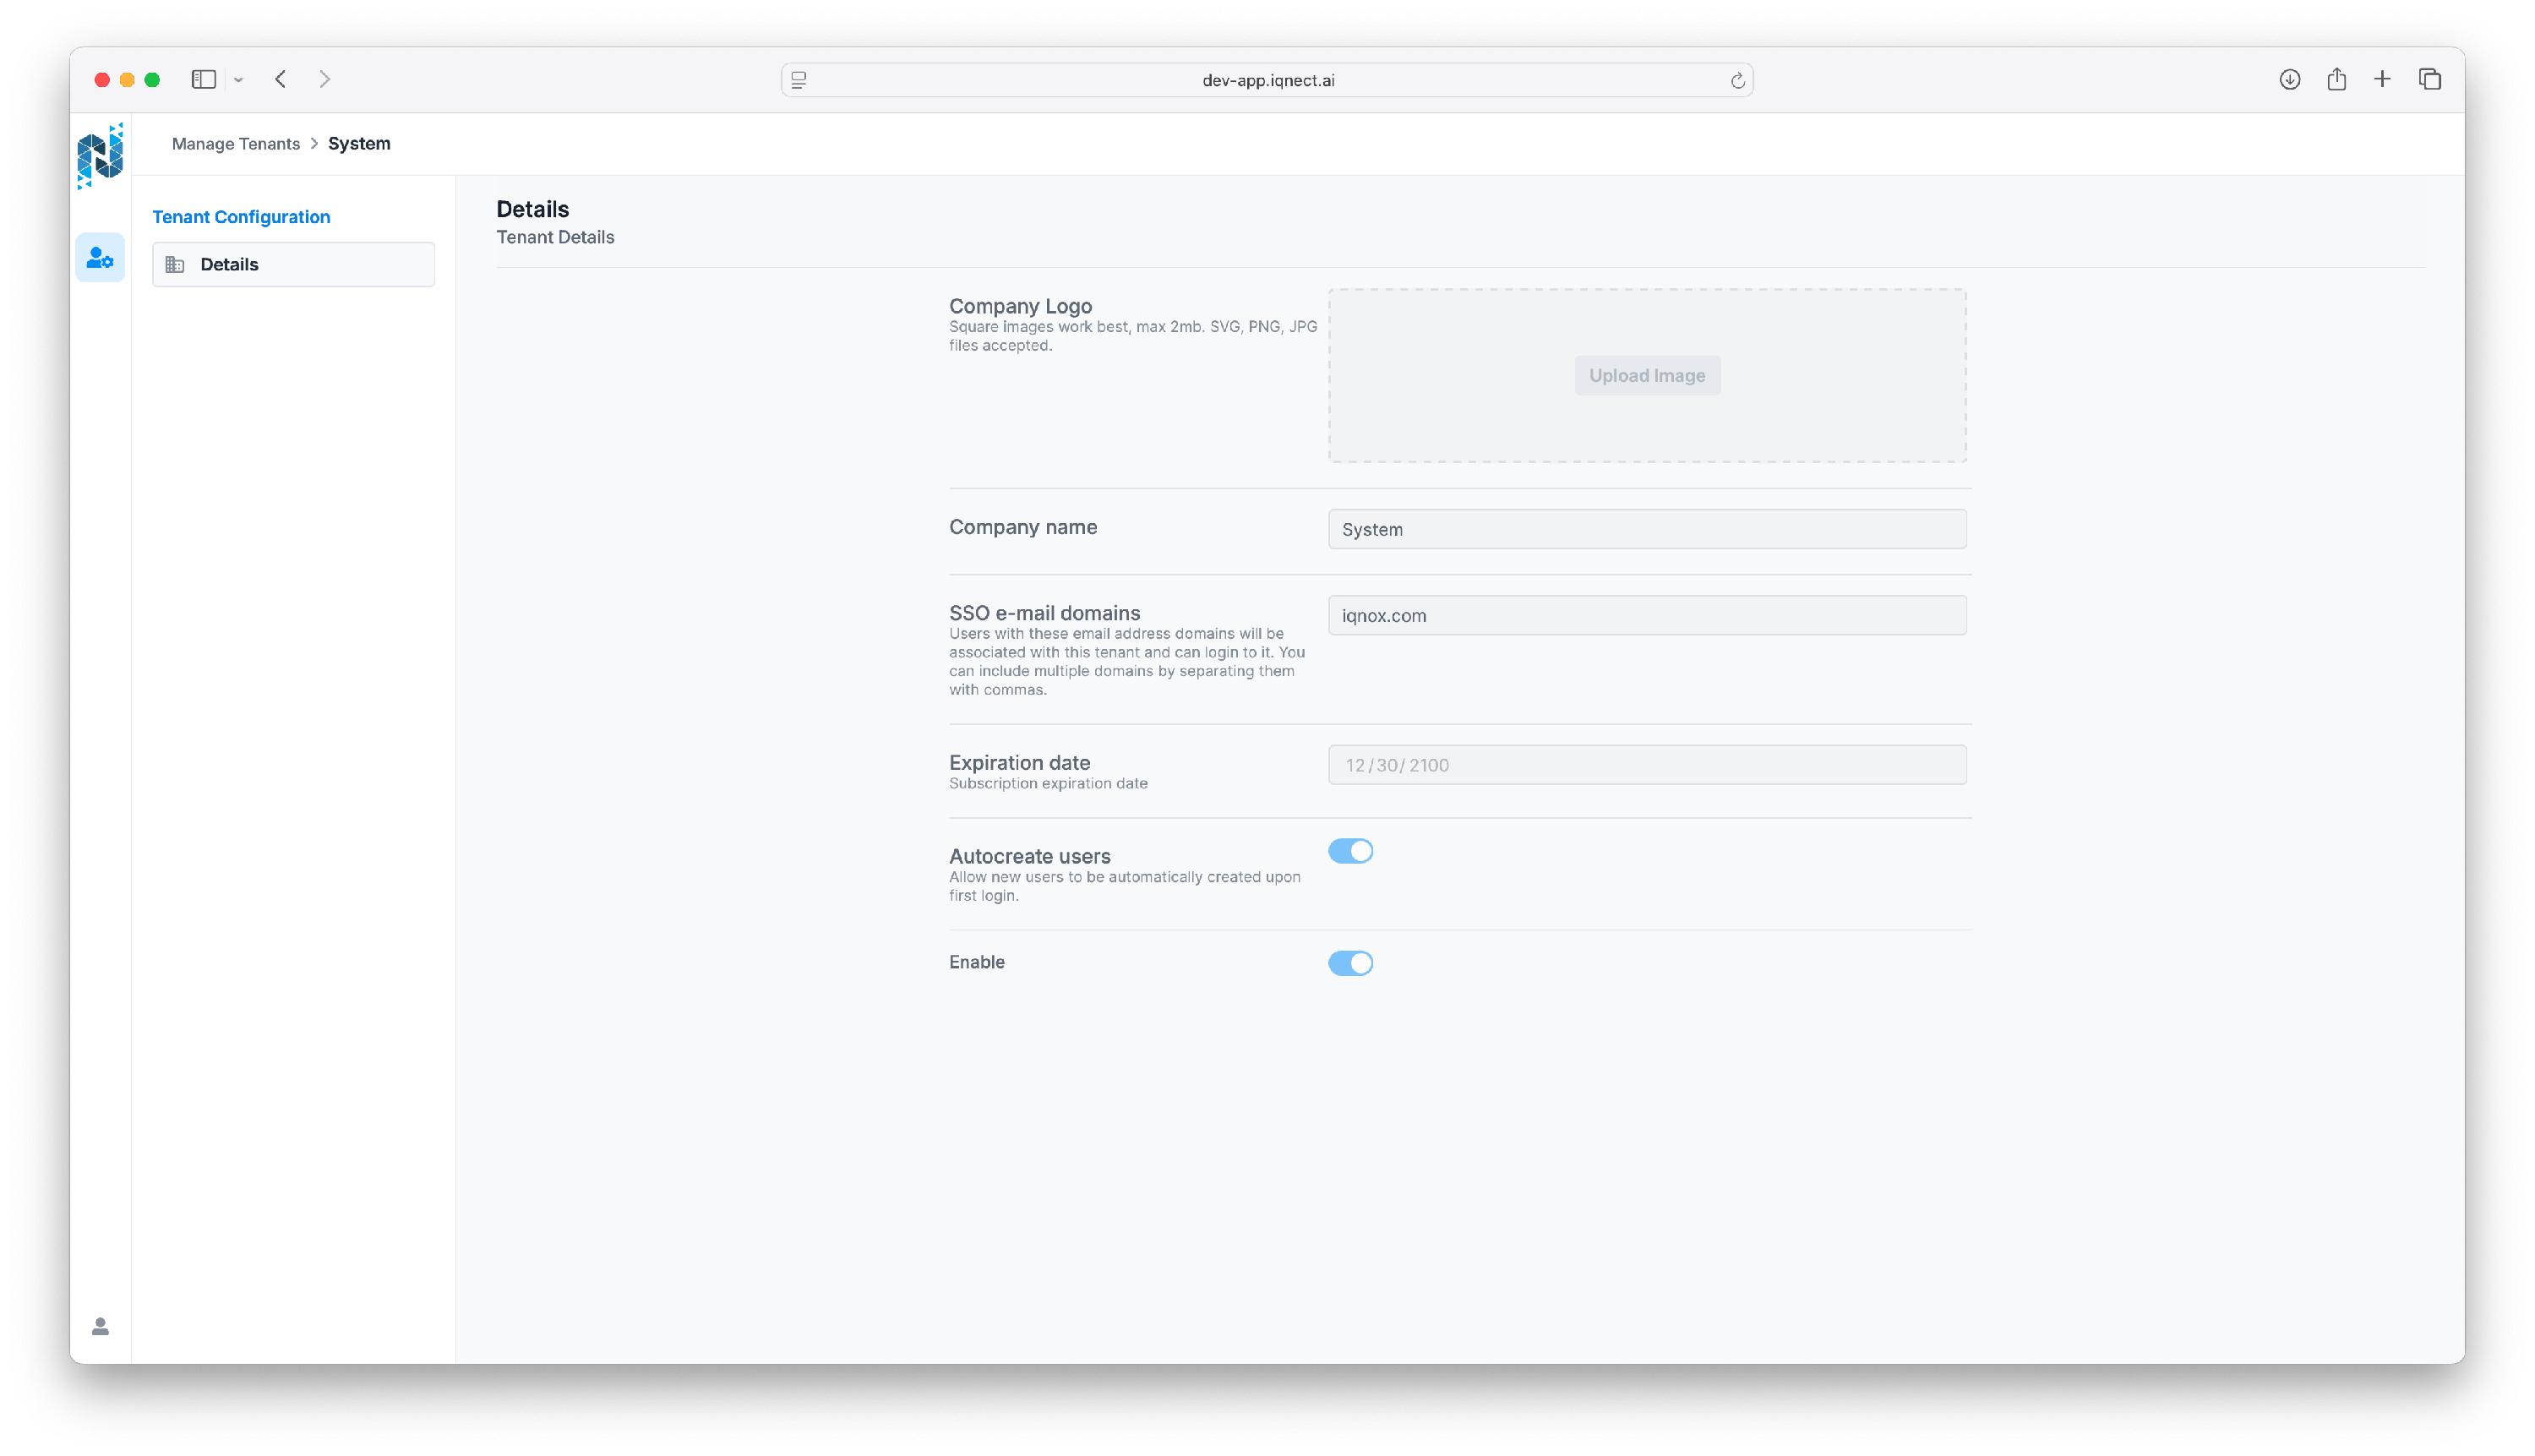2535x1456 pixels.
Task: Open the Tenant Configuration section heading
Action: [241, 217]
